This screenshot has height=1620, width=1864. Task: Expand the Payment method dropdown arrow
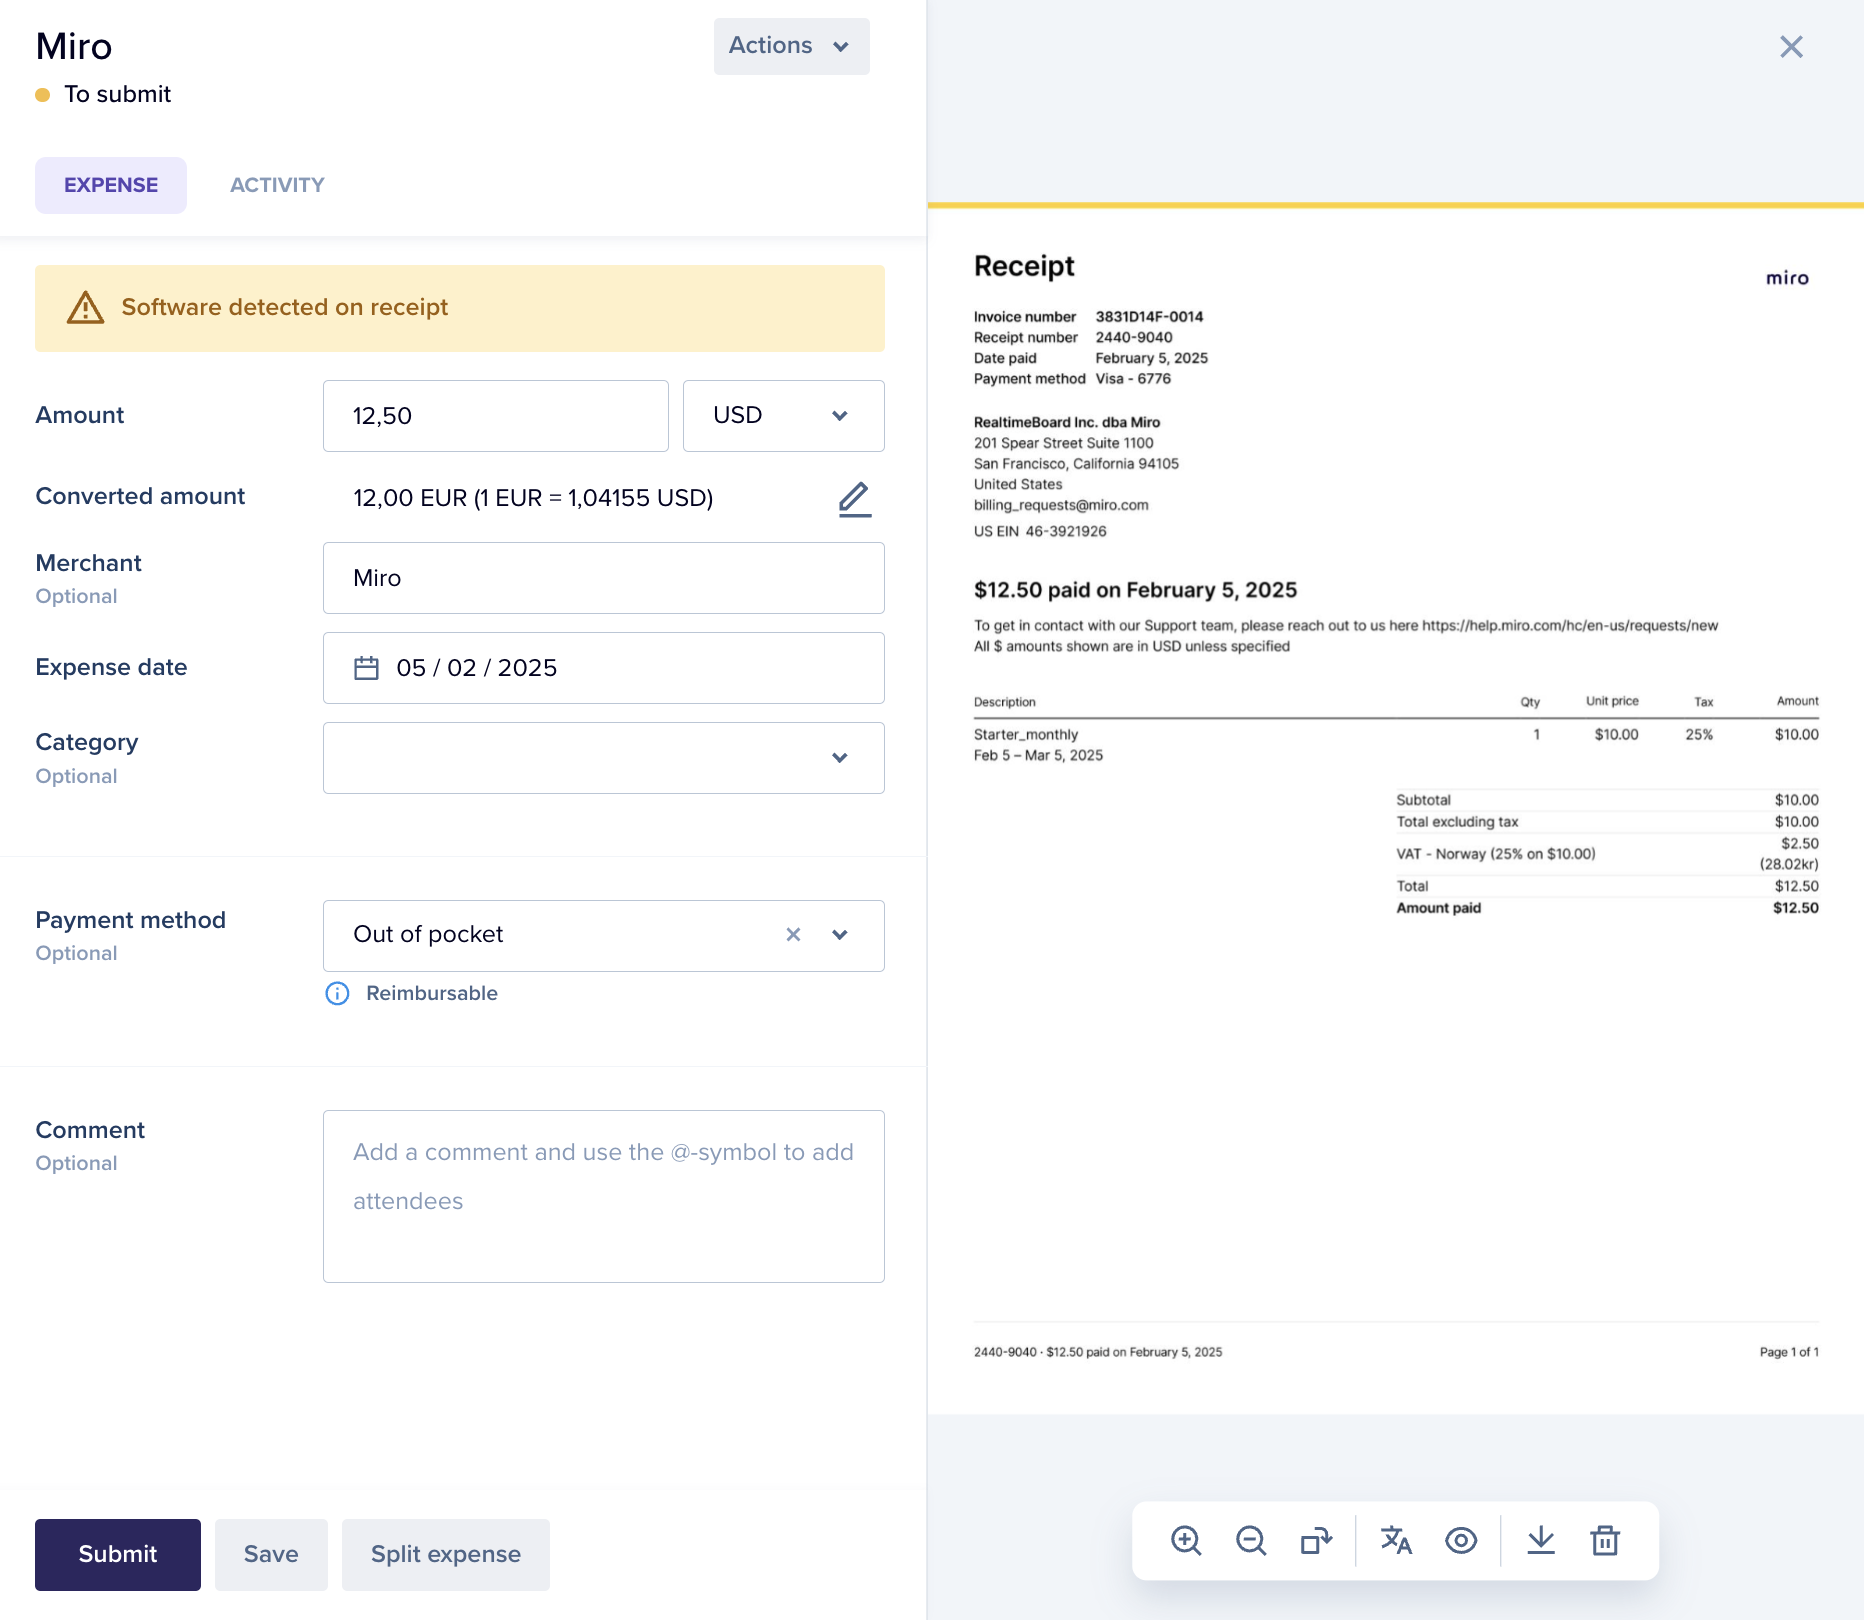click(x=840, y=934)
